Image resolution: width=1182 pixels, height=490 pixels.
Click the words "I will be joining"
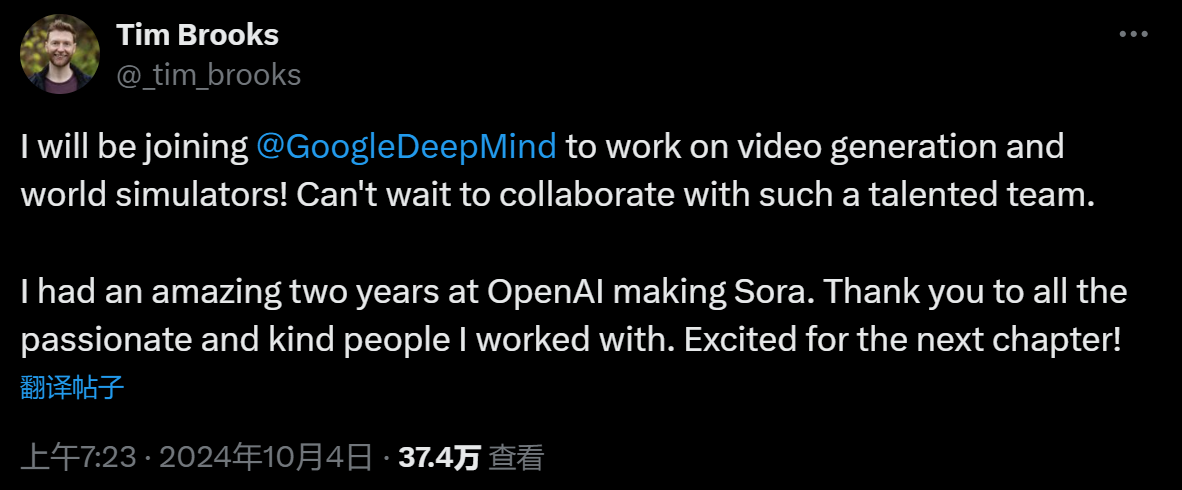(134, 147)
